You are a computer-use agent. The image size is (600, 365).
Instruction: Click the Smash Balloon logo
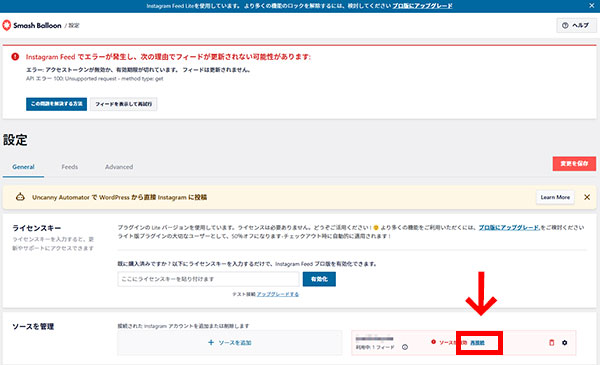click(32, 25)
